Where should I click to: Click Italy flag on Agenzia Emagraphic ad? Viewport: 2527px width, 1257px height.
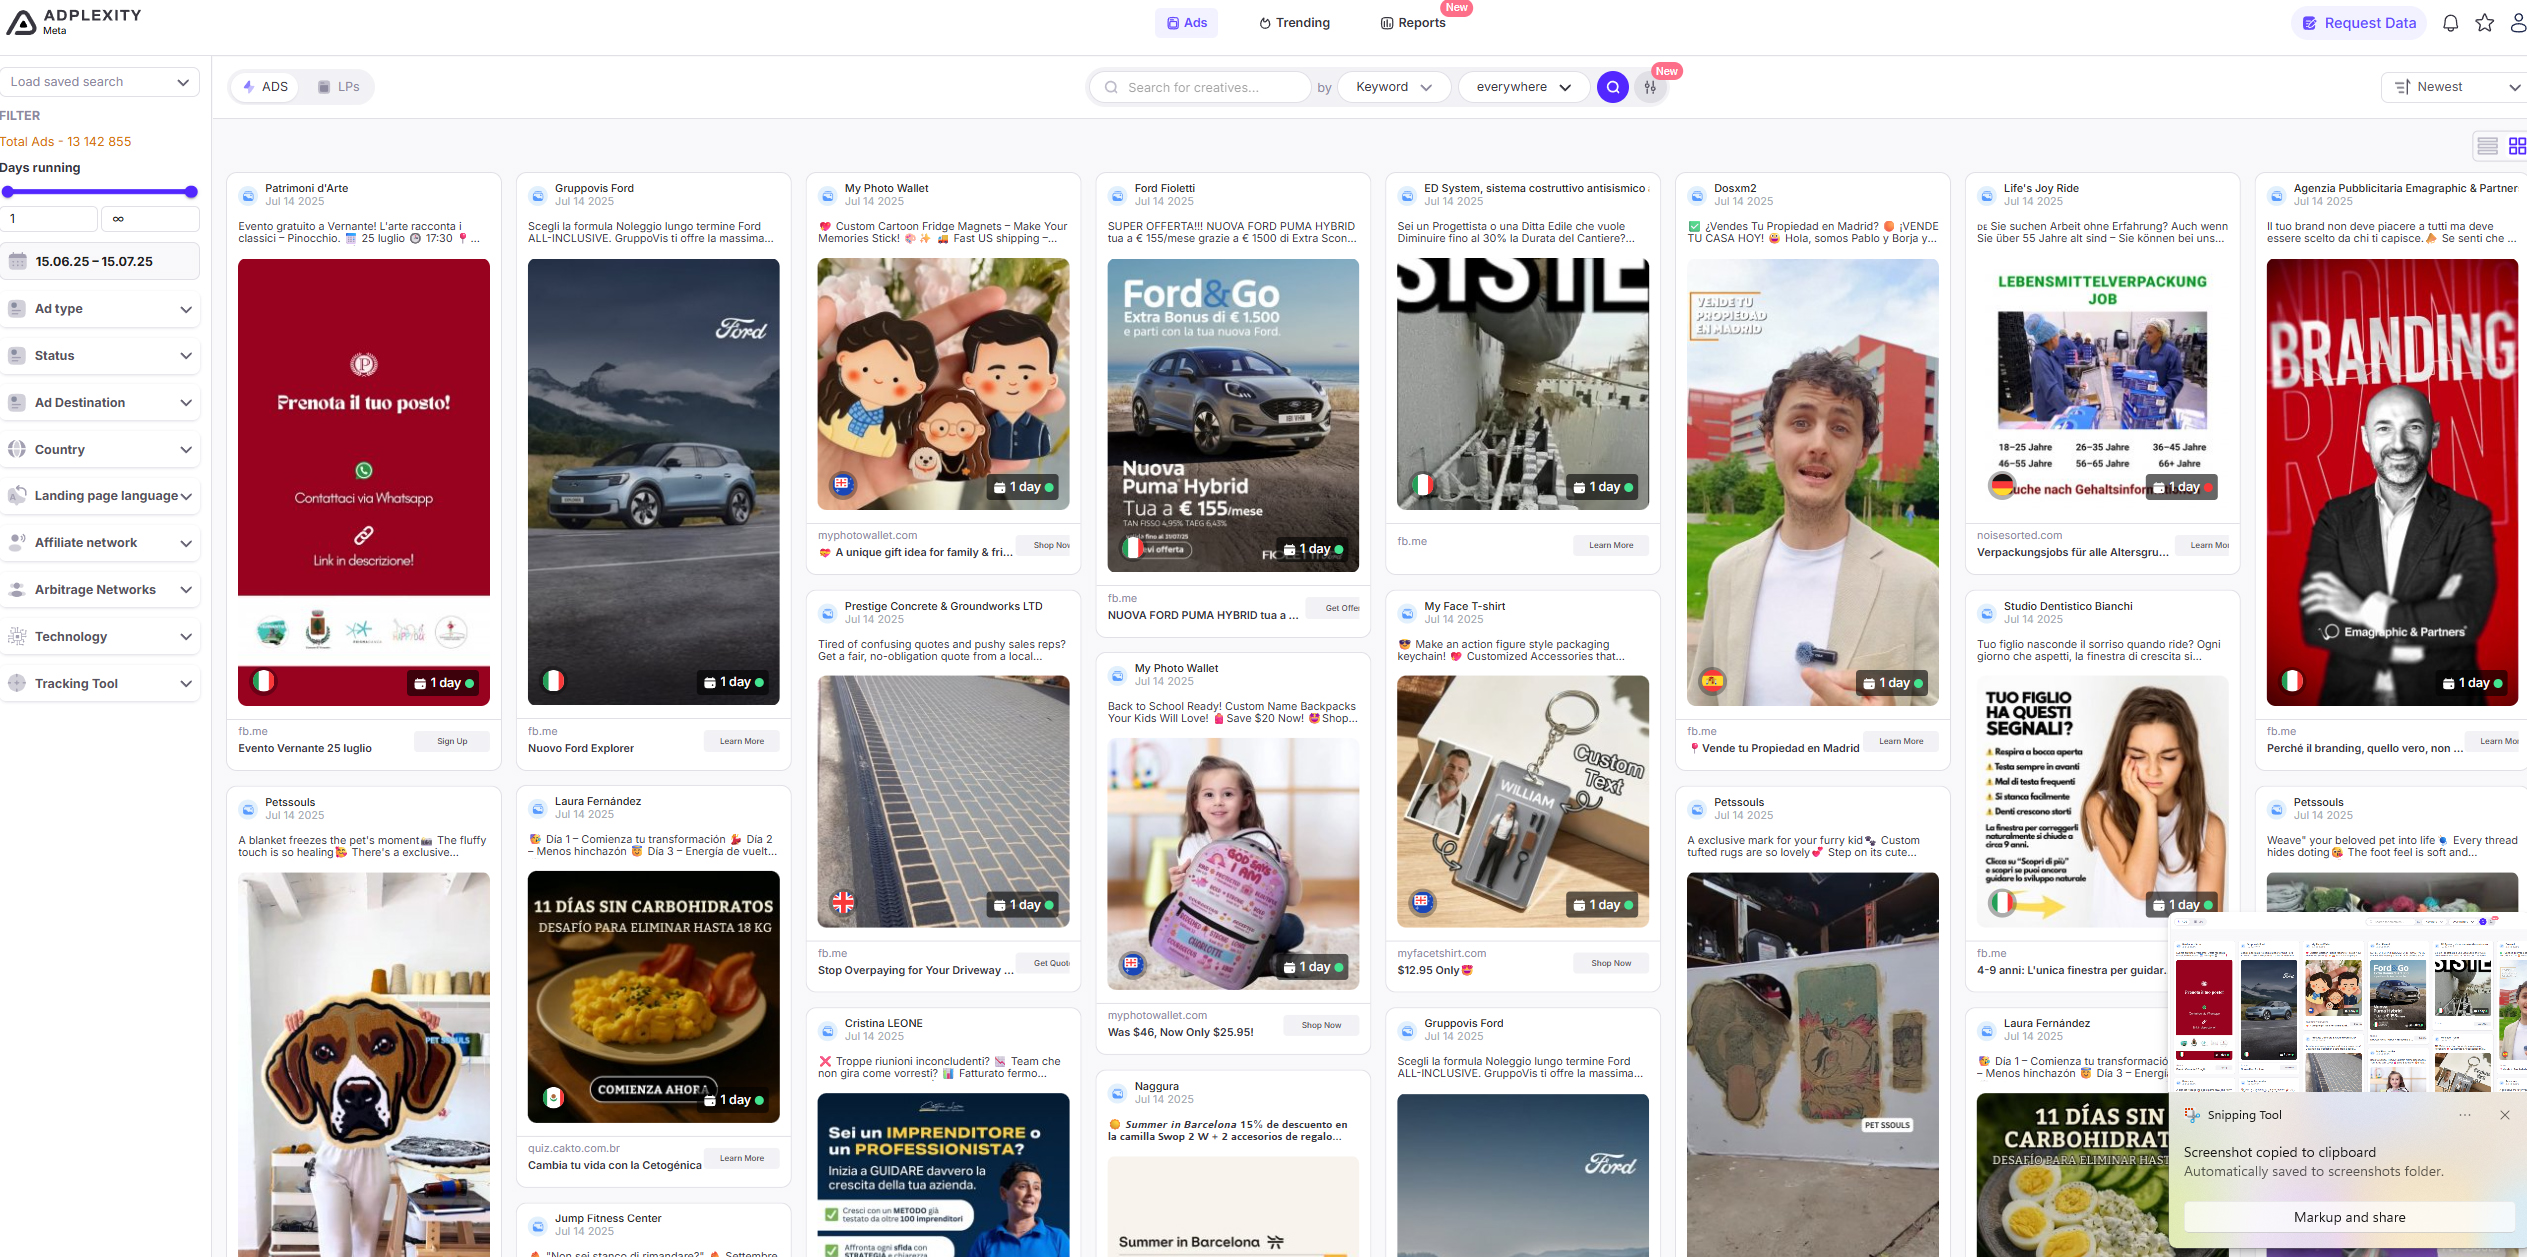pyautogui.click(x=2292, y=681)
